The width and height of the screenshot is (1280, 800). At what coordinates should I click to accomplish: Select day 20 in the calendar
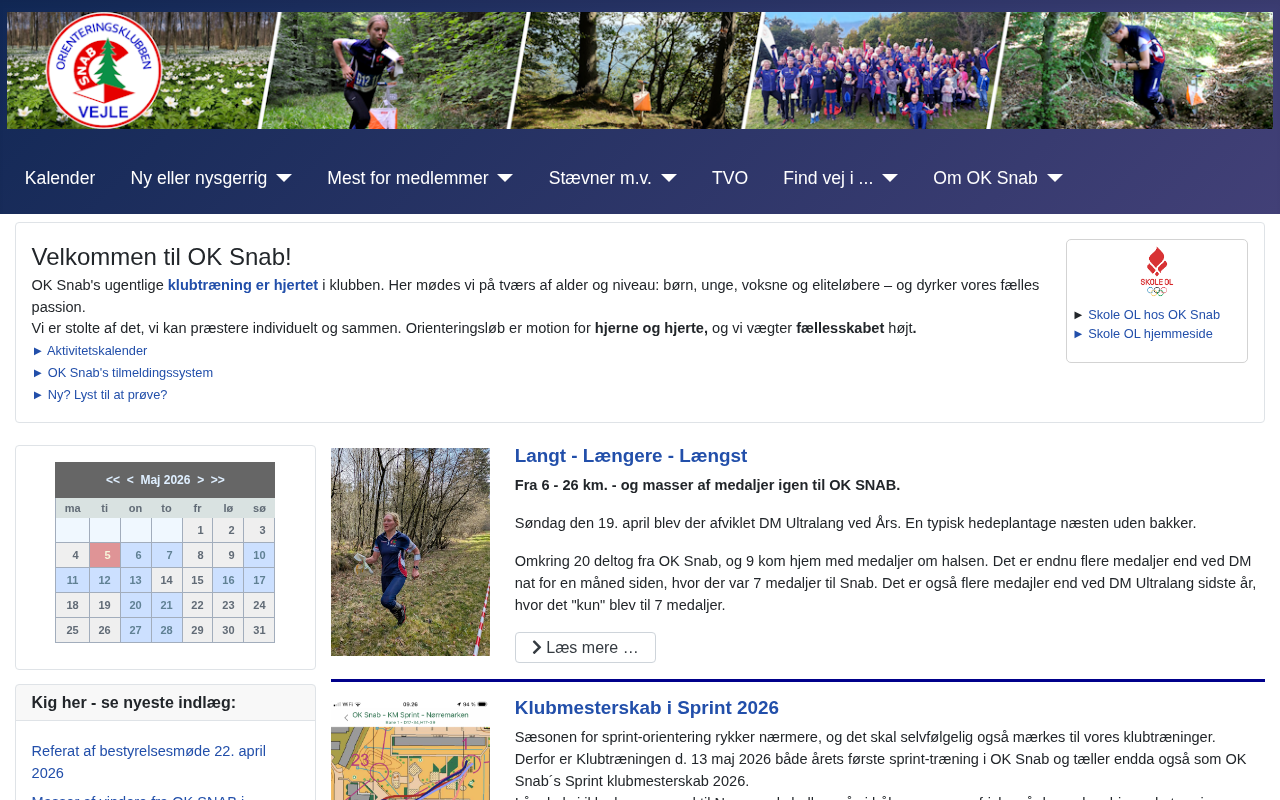pos(136,605)
